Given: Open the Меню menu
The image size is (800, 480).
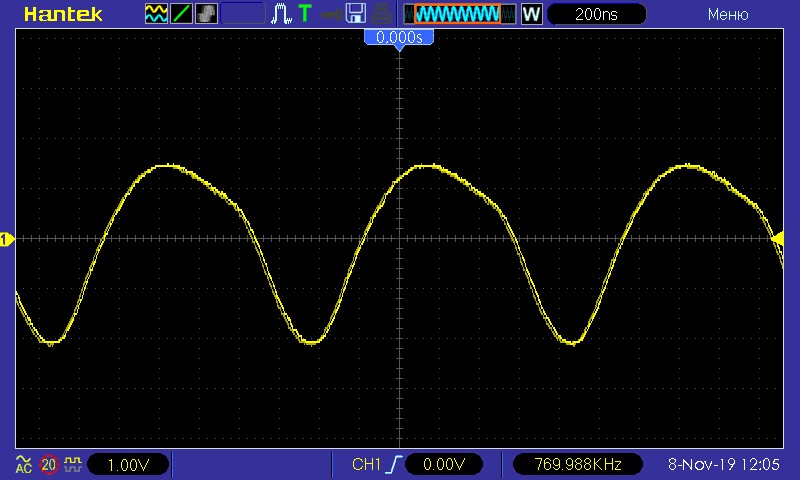Looking at the screenshot, I should (728, 14).
